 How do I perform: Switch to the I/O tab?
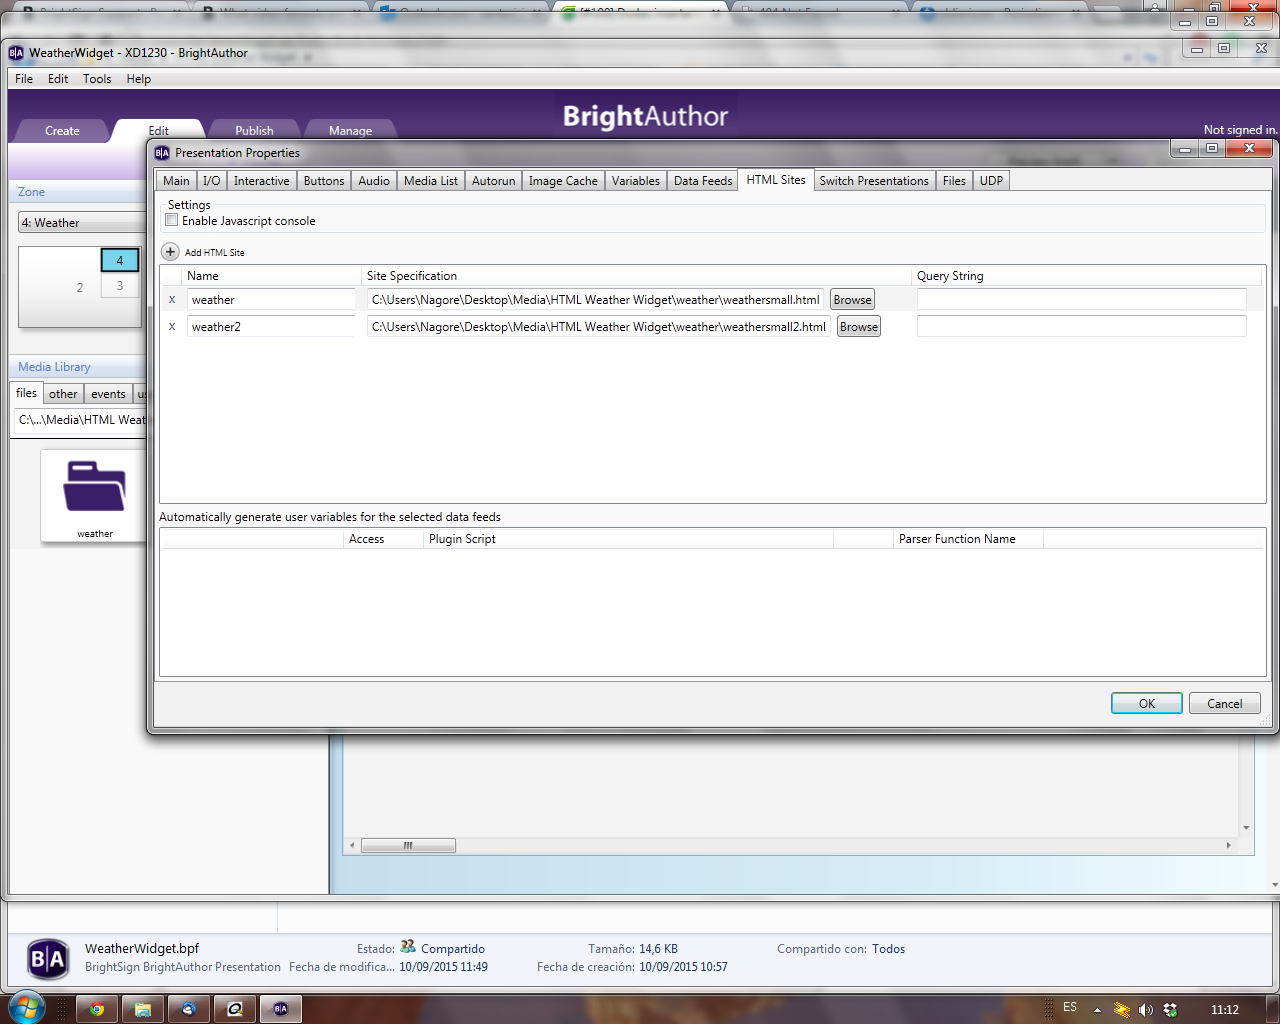pos(211,181)
